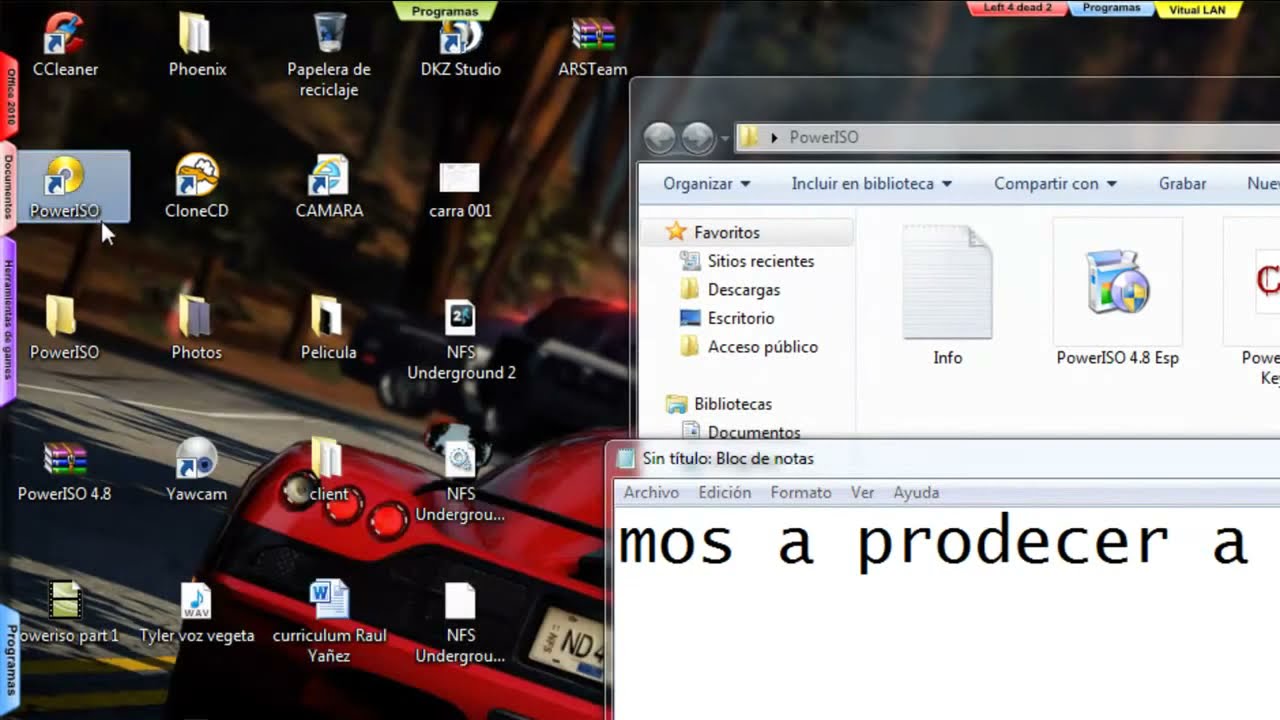Screen dimensions: 1280x720
Task: Launch the CloneCD desktop shortcut
Action: (x=197, y=187)
